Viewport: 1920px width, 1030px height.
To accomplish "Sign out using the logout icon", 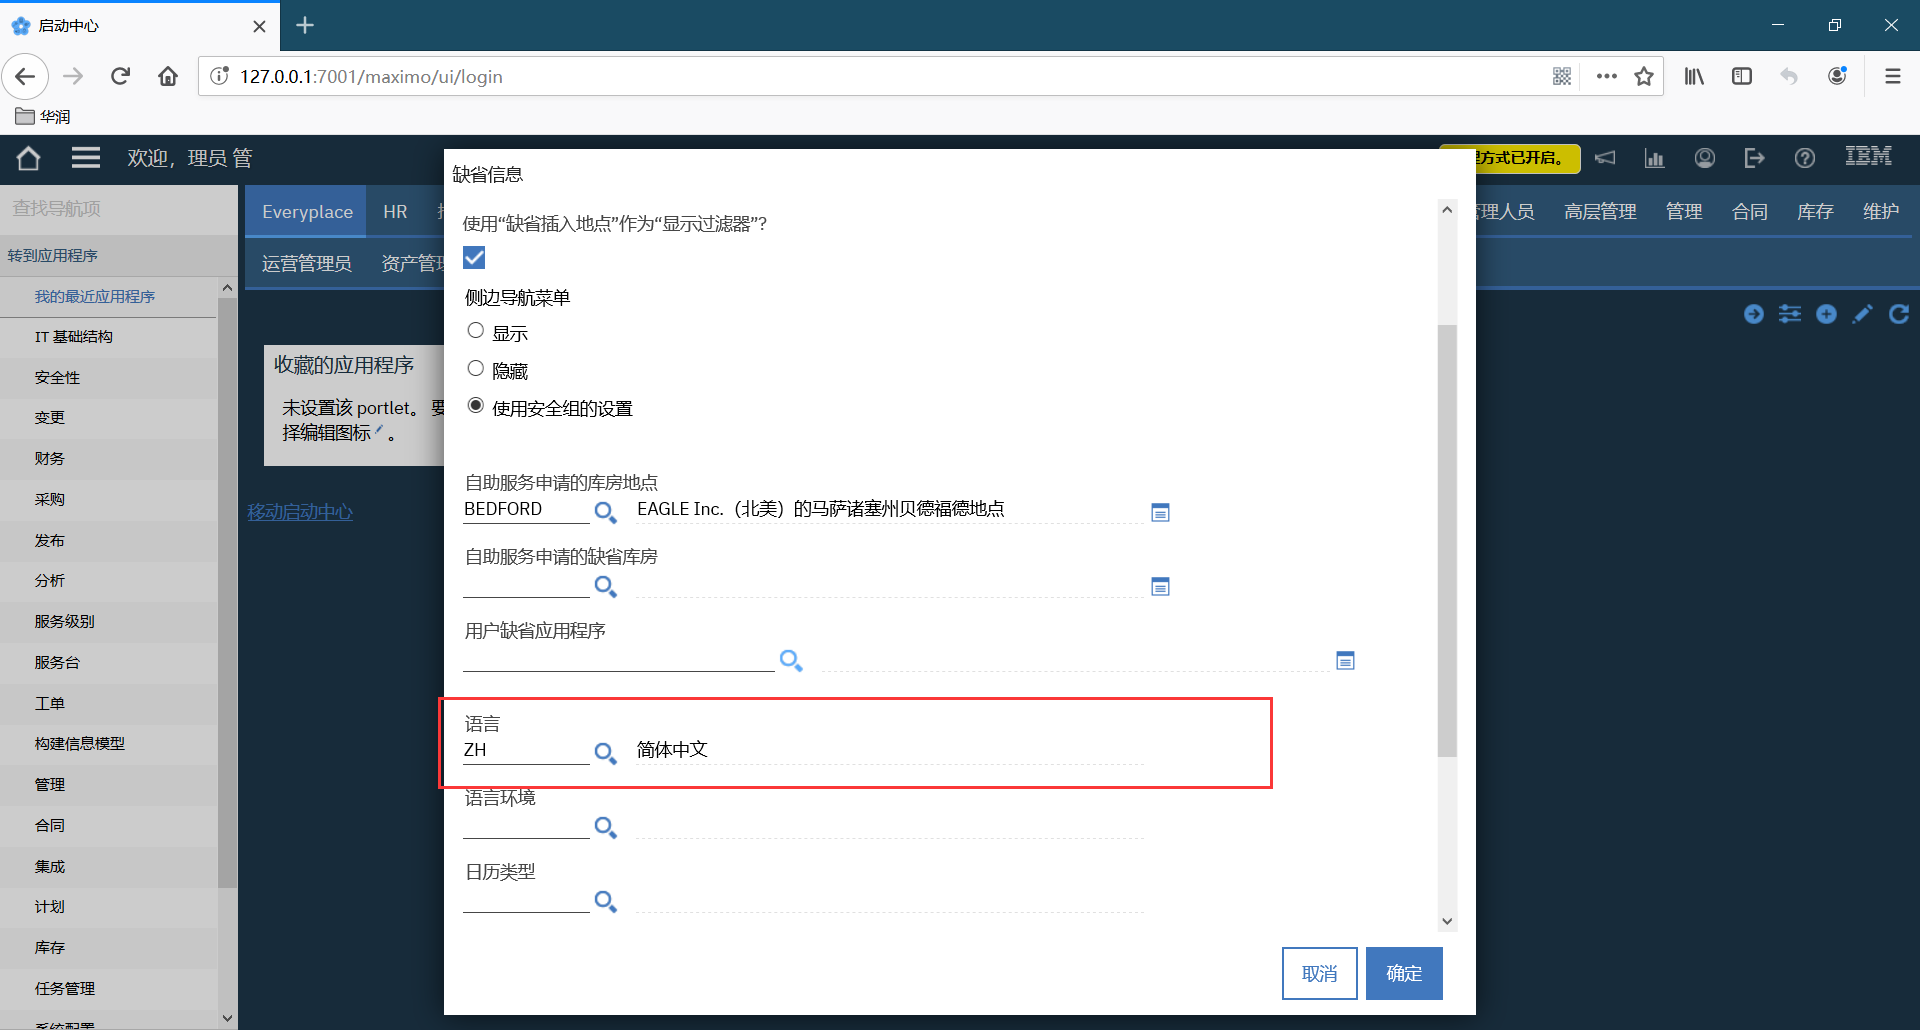I will 1754,158.
